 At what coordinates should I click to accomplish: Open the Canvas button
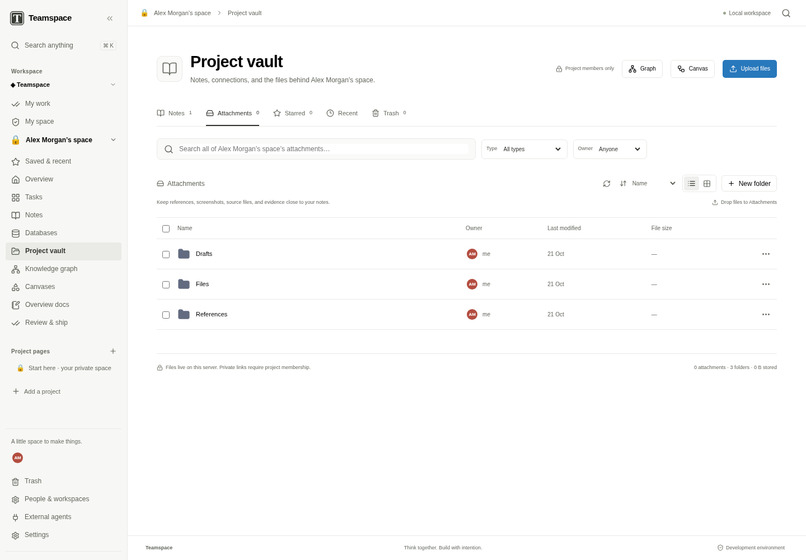tap(692, 69)
